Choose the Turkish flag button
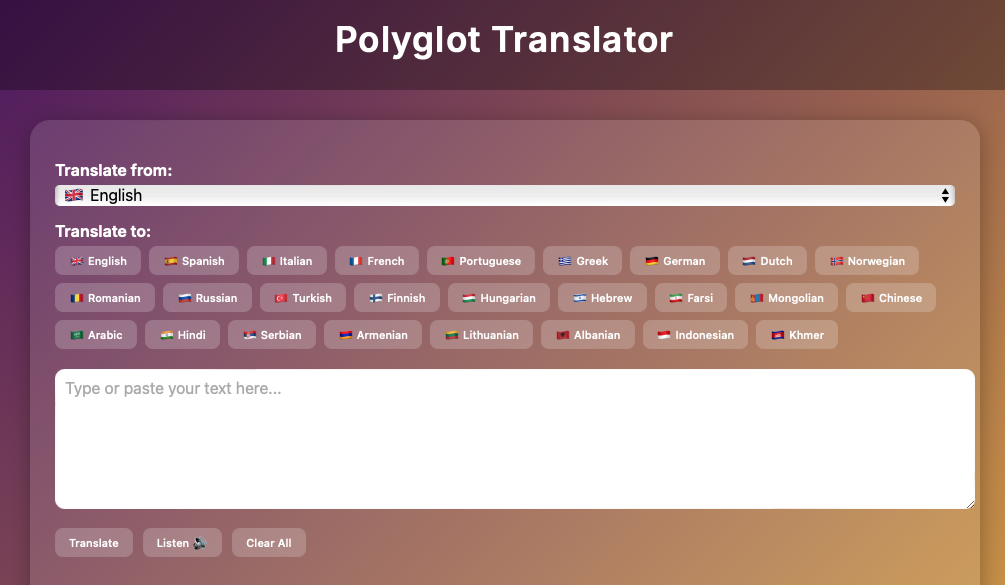The width and height of the screenshot is (1005, 585). pos(302,298)
